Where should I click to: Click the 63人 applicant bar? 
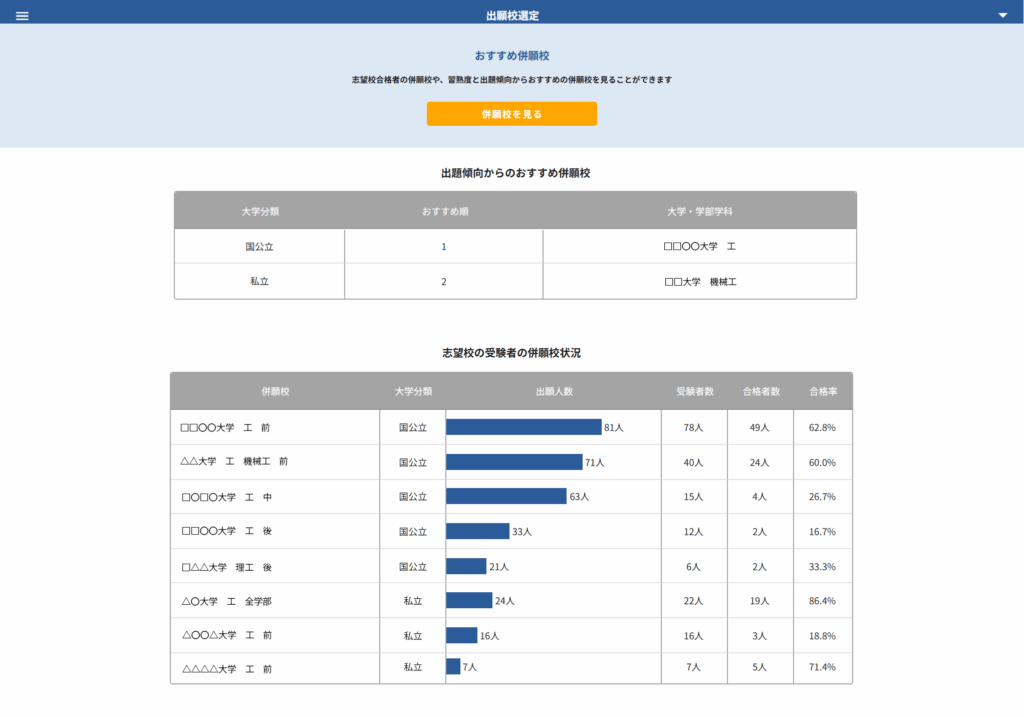coord(506,496)
